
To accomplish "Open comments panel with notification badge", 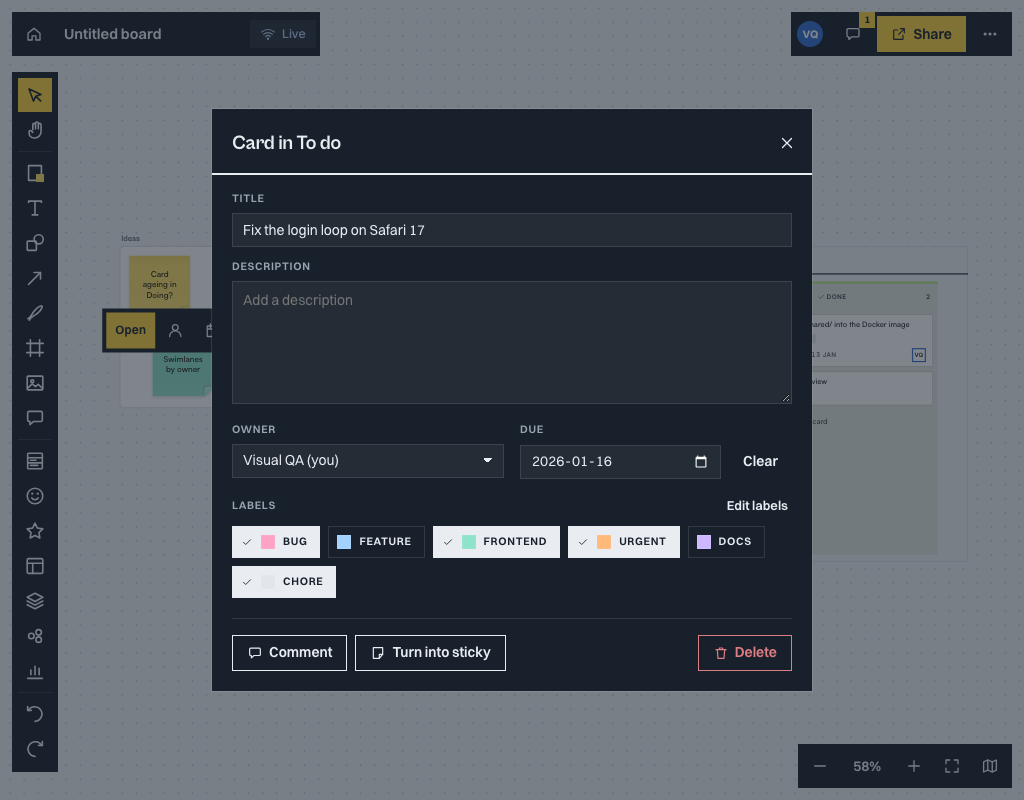I will coord(852,34).
